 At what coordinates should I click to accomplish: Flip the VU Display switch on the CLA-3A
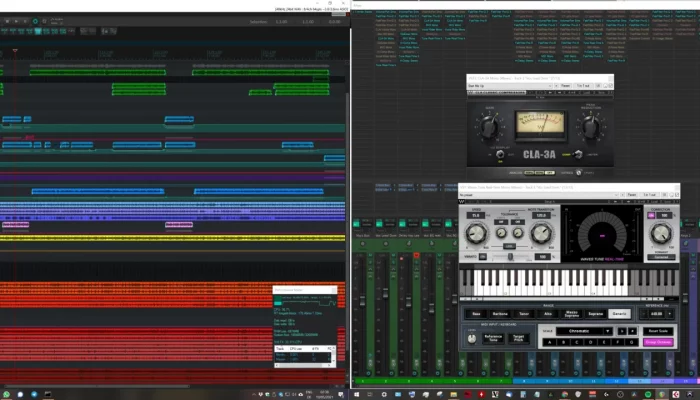tap(500, 154)
